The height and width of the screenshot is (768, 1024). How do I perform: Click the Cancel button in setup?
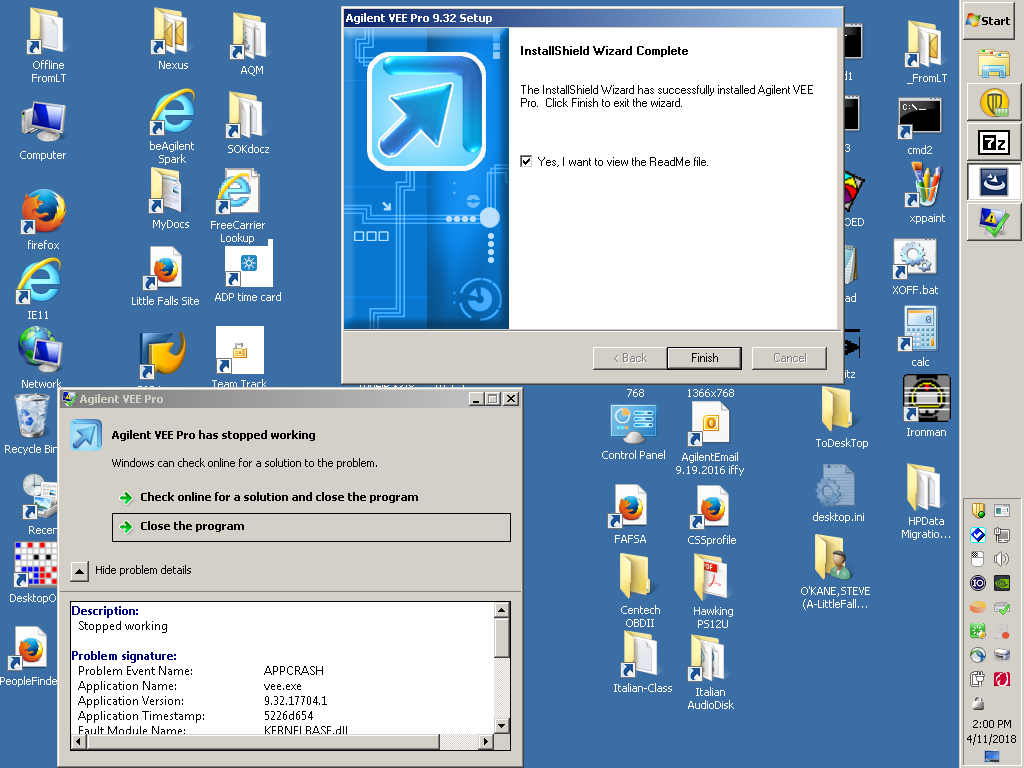pyautogui.click(x=789, y=358)
